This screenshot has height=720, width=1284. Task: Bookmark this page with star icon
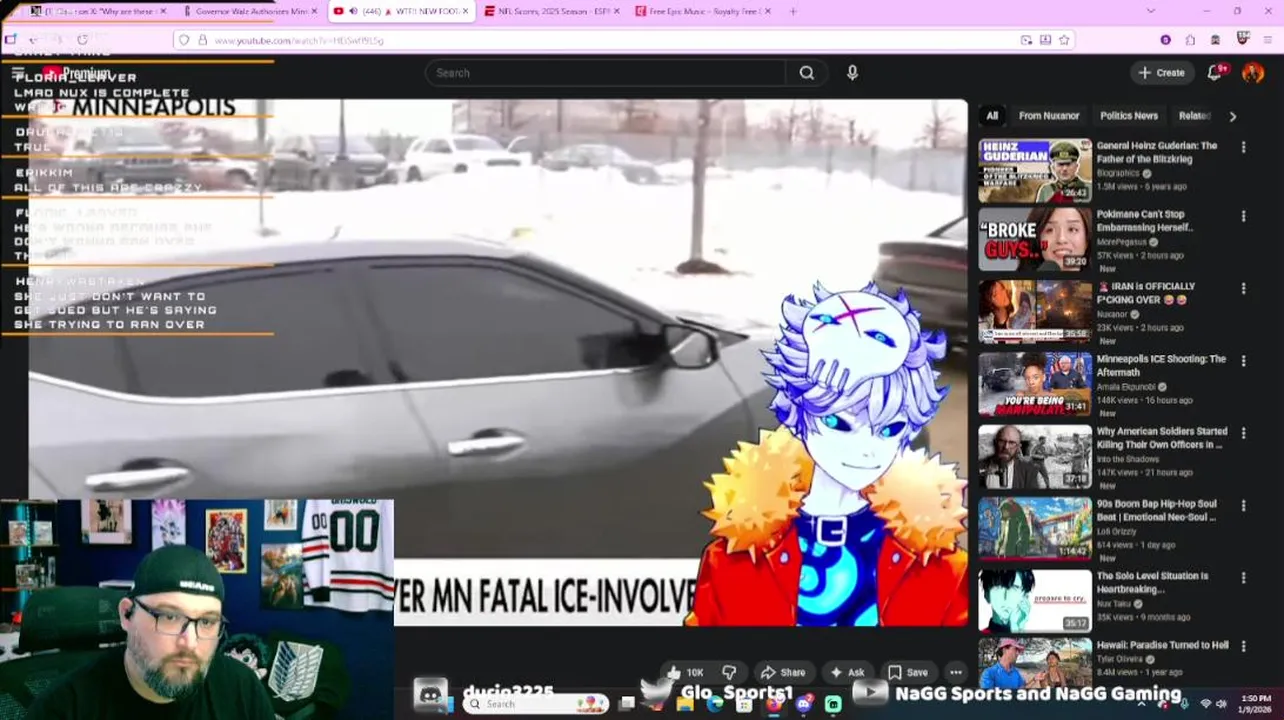tap(1064, 40)
